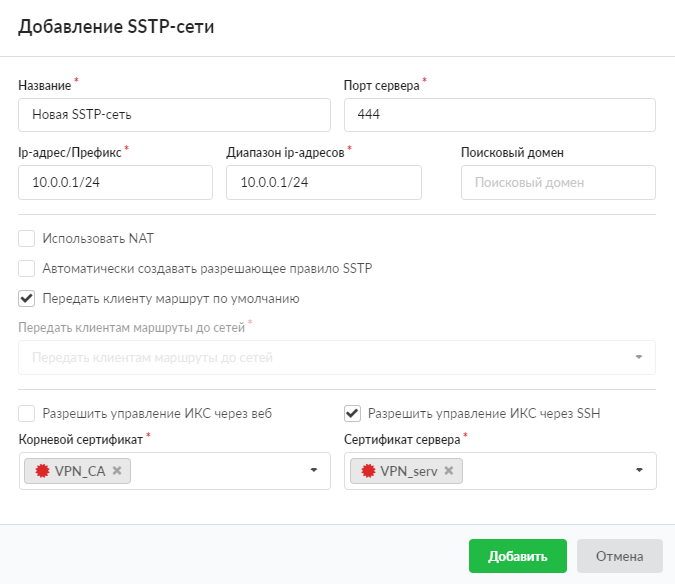The height and width of the screenshot is (584, 675).
Task: Click the Отмена button
Action: click(619, 556)
